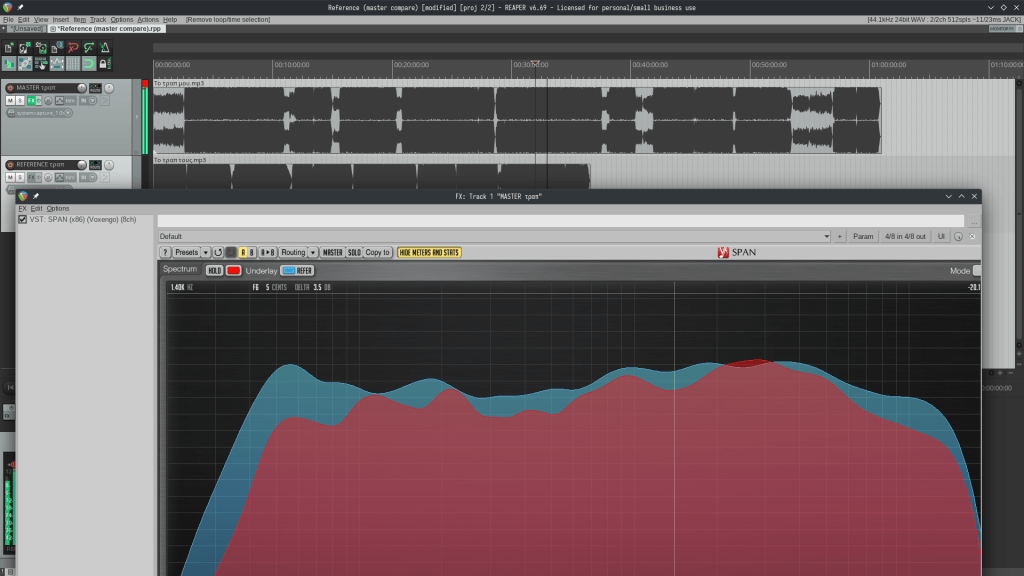
Task: Switch to the Unsaved project tab
Action: tap(24, 29)
